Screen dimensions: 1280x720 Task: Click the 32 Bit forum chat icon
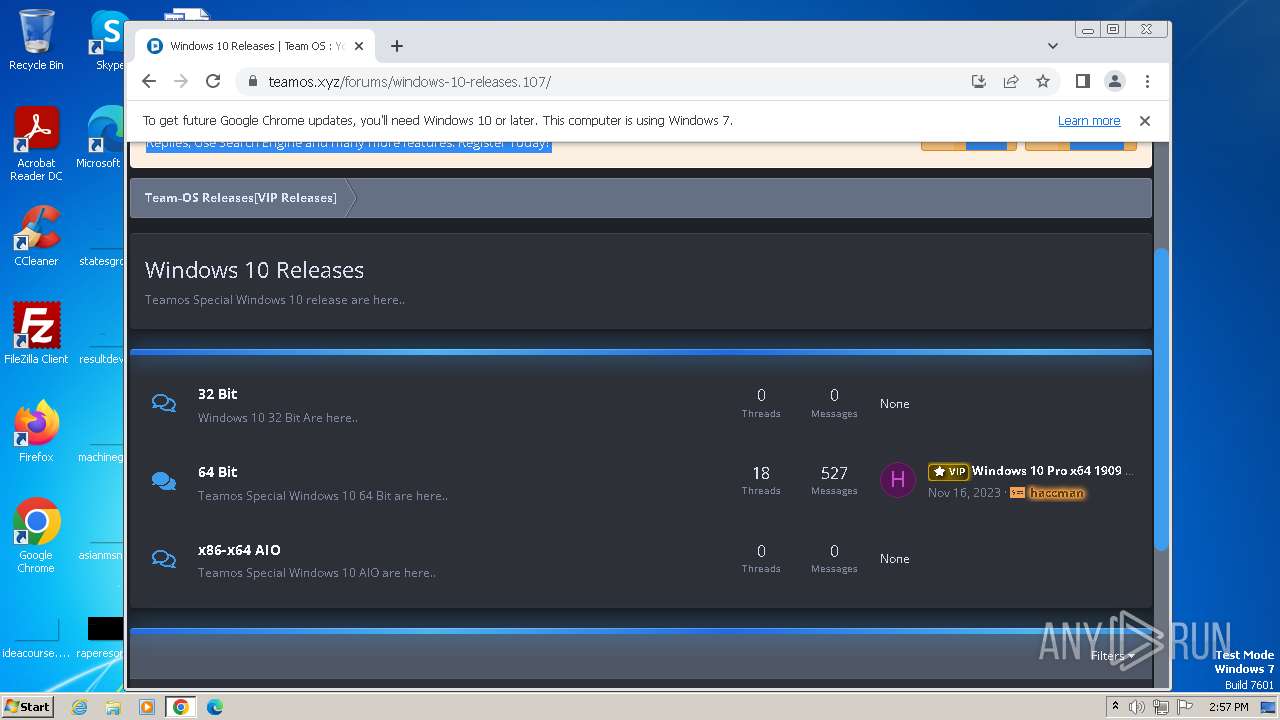point(164,403)
